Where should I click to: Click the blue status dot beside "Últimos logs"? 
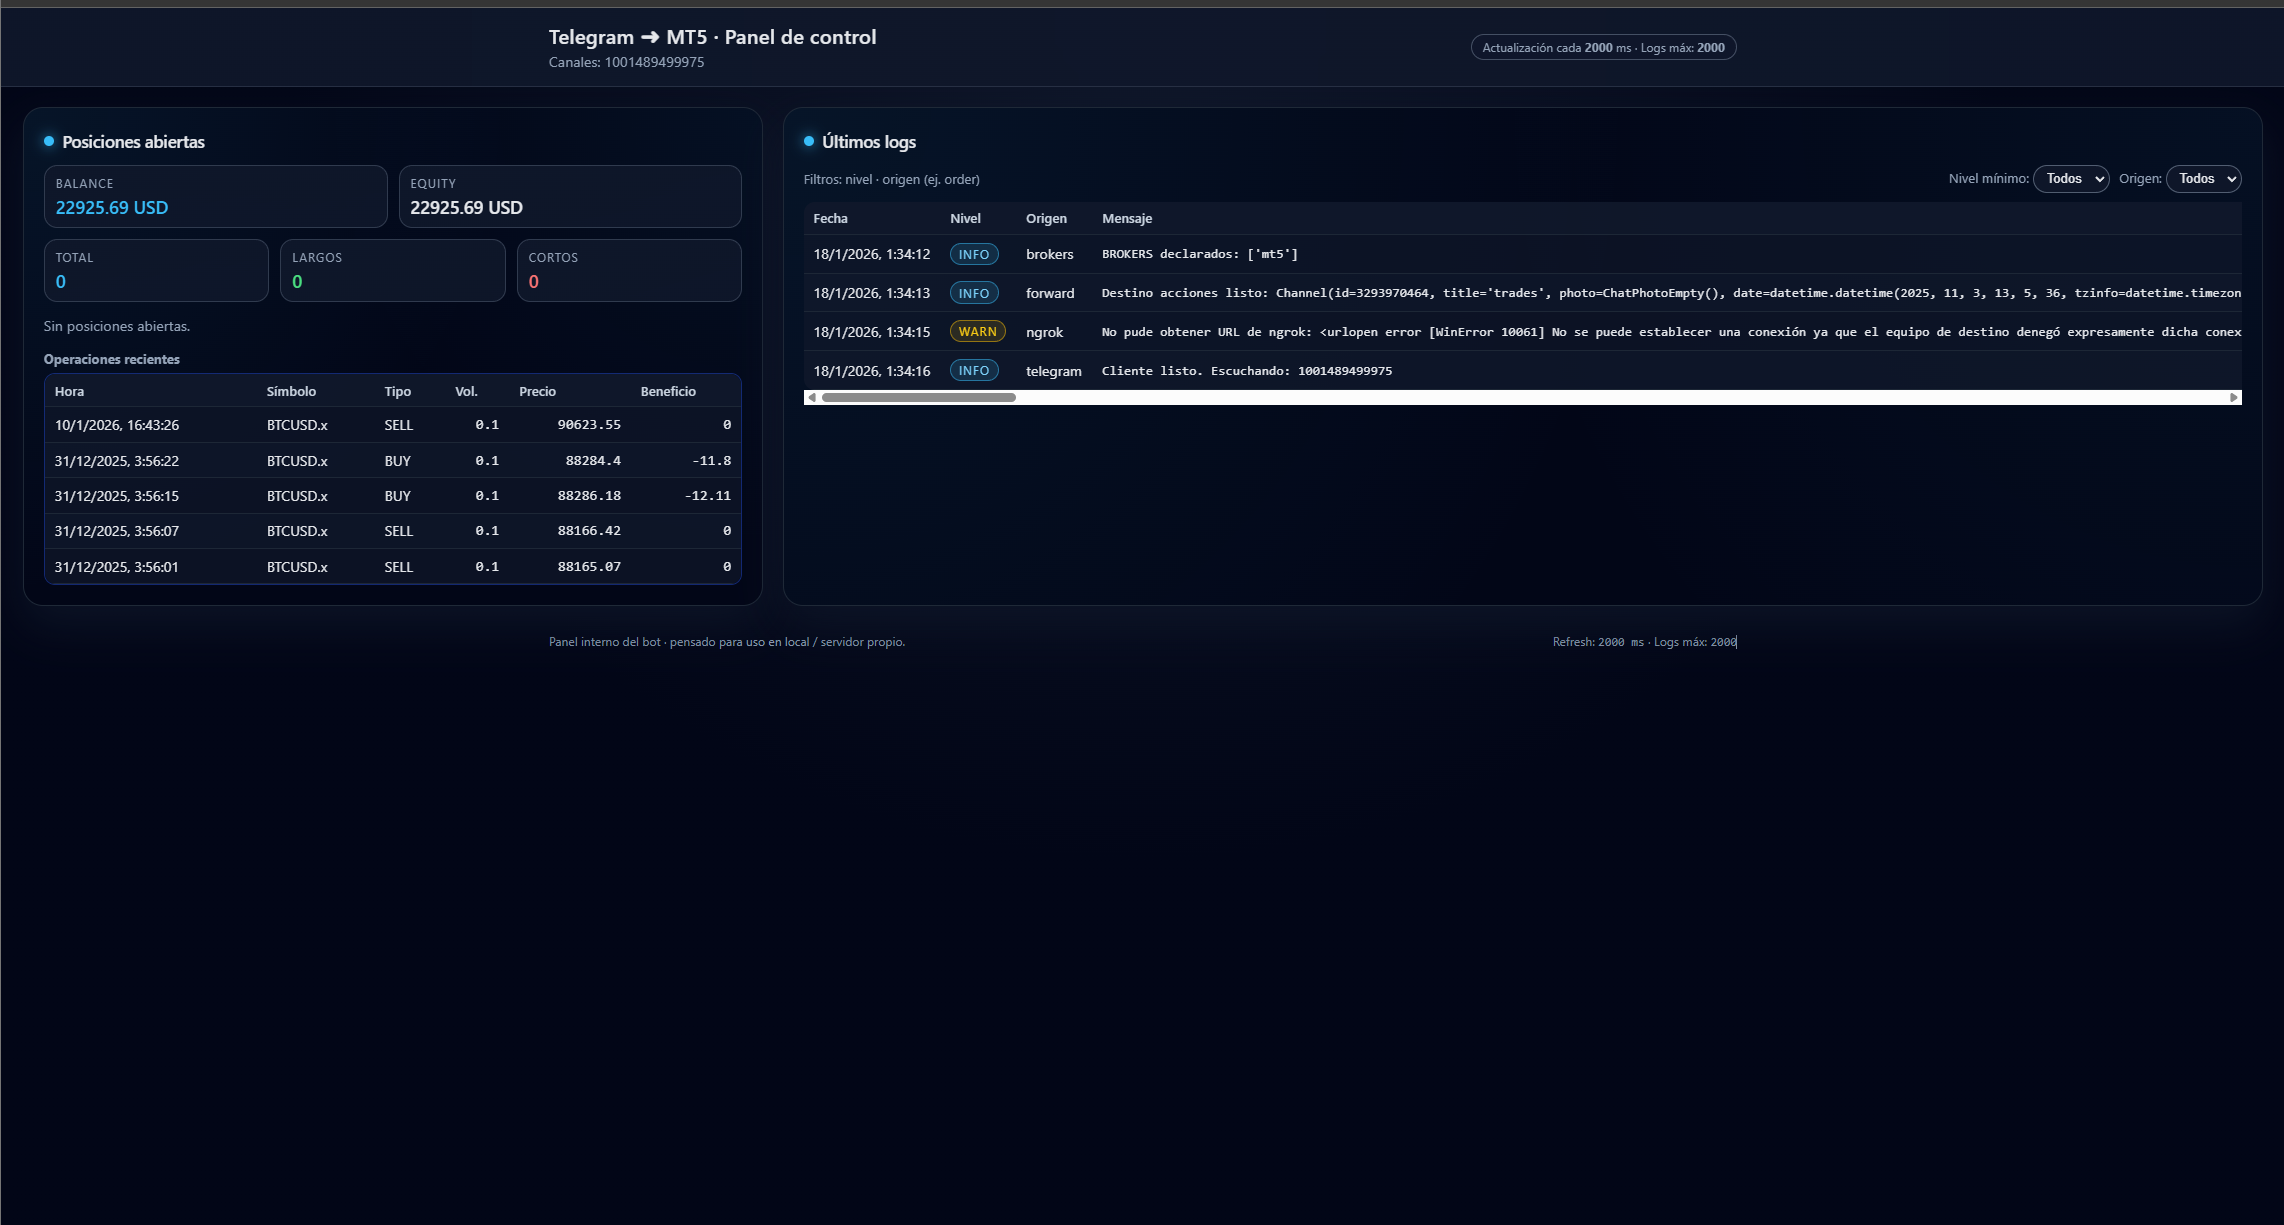(x=809, y=142)
